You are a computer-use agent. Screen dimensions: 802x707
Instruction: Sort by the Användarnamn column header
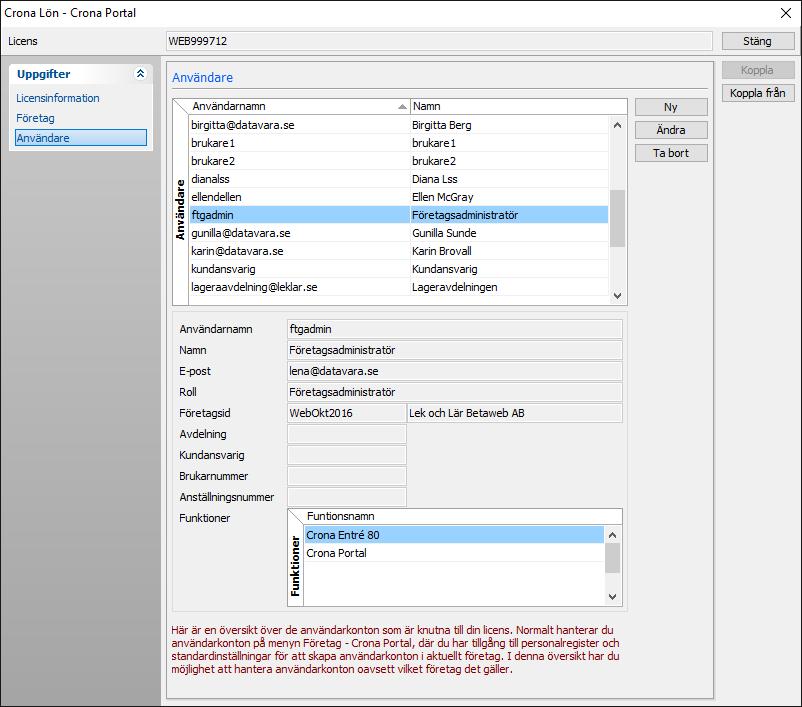299,106
